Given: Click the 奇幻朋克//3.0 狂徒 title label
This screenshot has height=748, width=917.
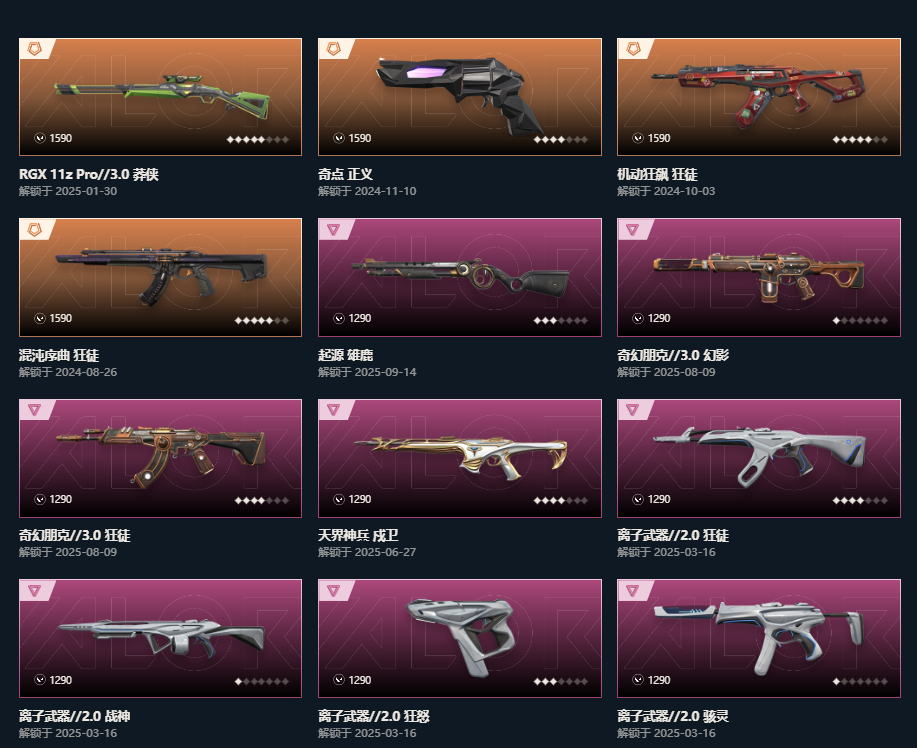Looking at the screenshot, I should coord(74,535).
